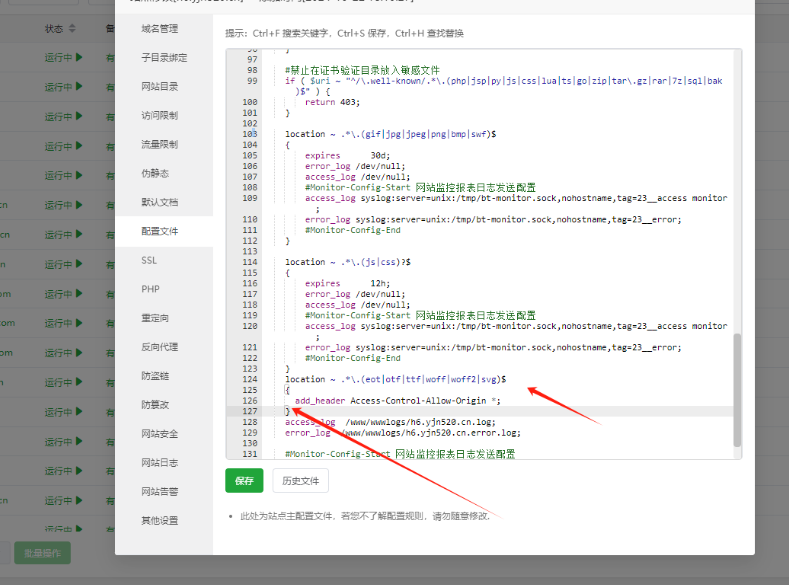This screenshot has width=789, height=585.
Task: Click line number 124 in the gutter
Action: pyautogui.click(x=250, y=379)
